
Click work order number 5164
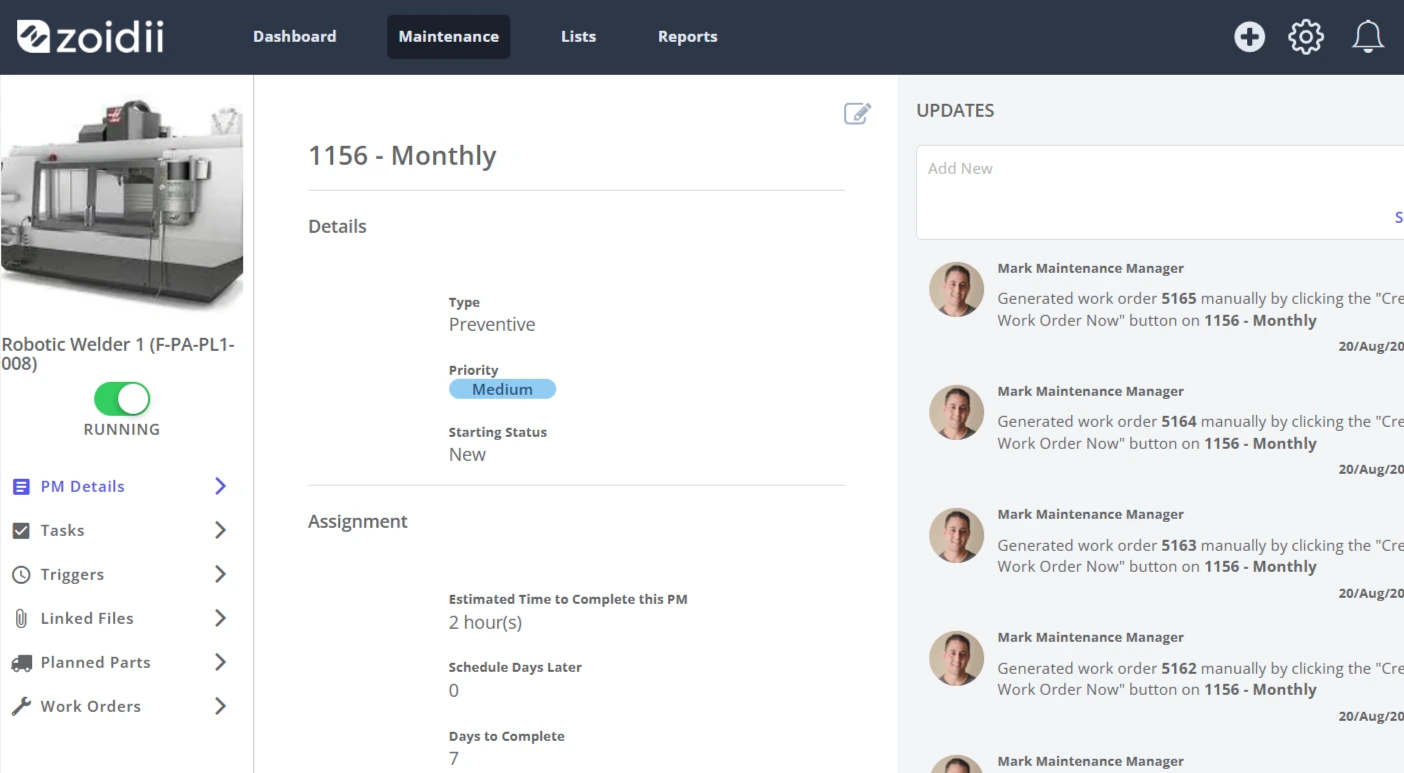point(1178,421)
